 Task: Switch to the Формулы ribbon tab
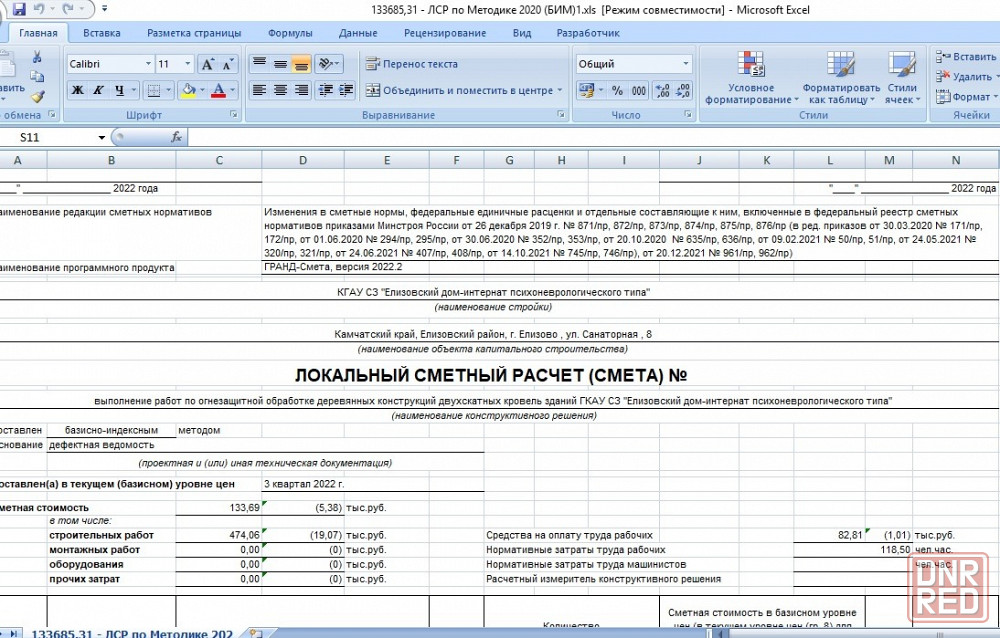coord(290,33)
